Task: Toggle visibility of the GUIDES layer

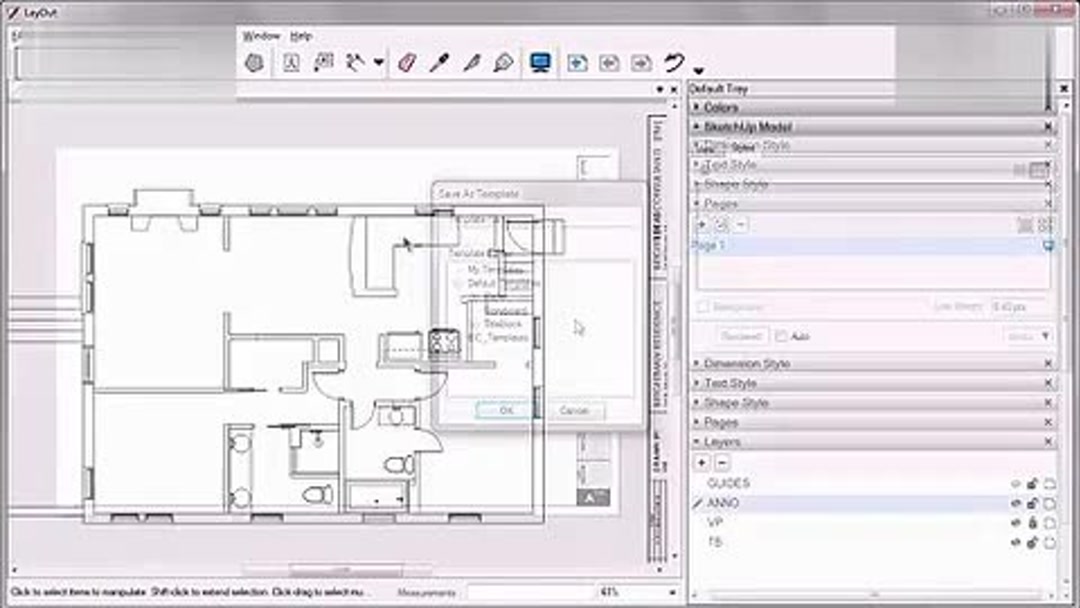Action: 1015,484
